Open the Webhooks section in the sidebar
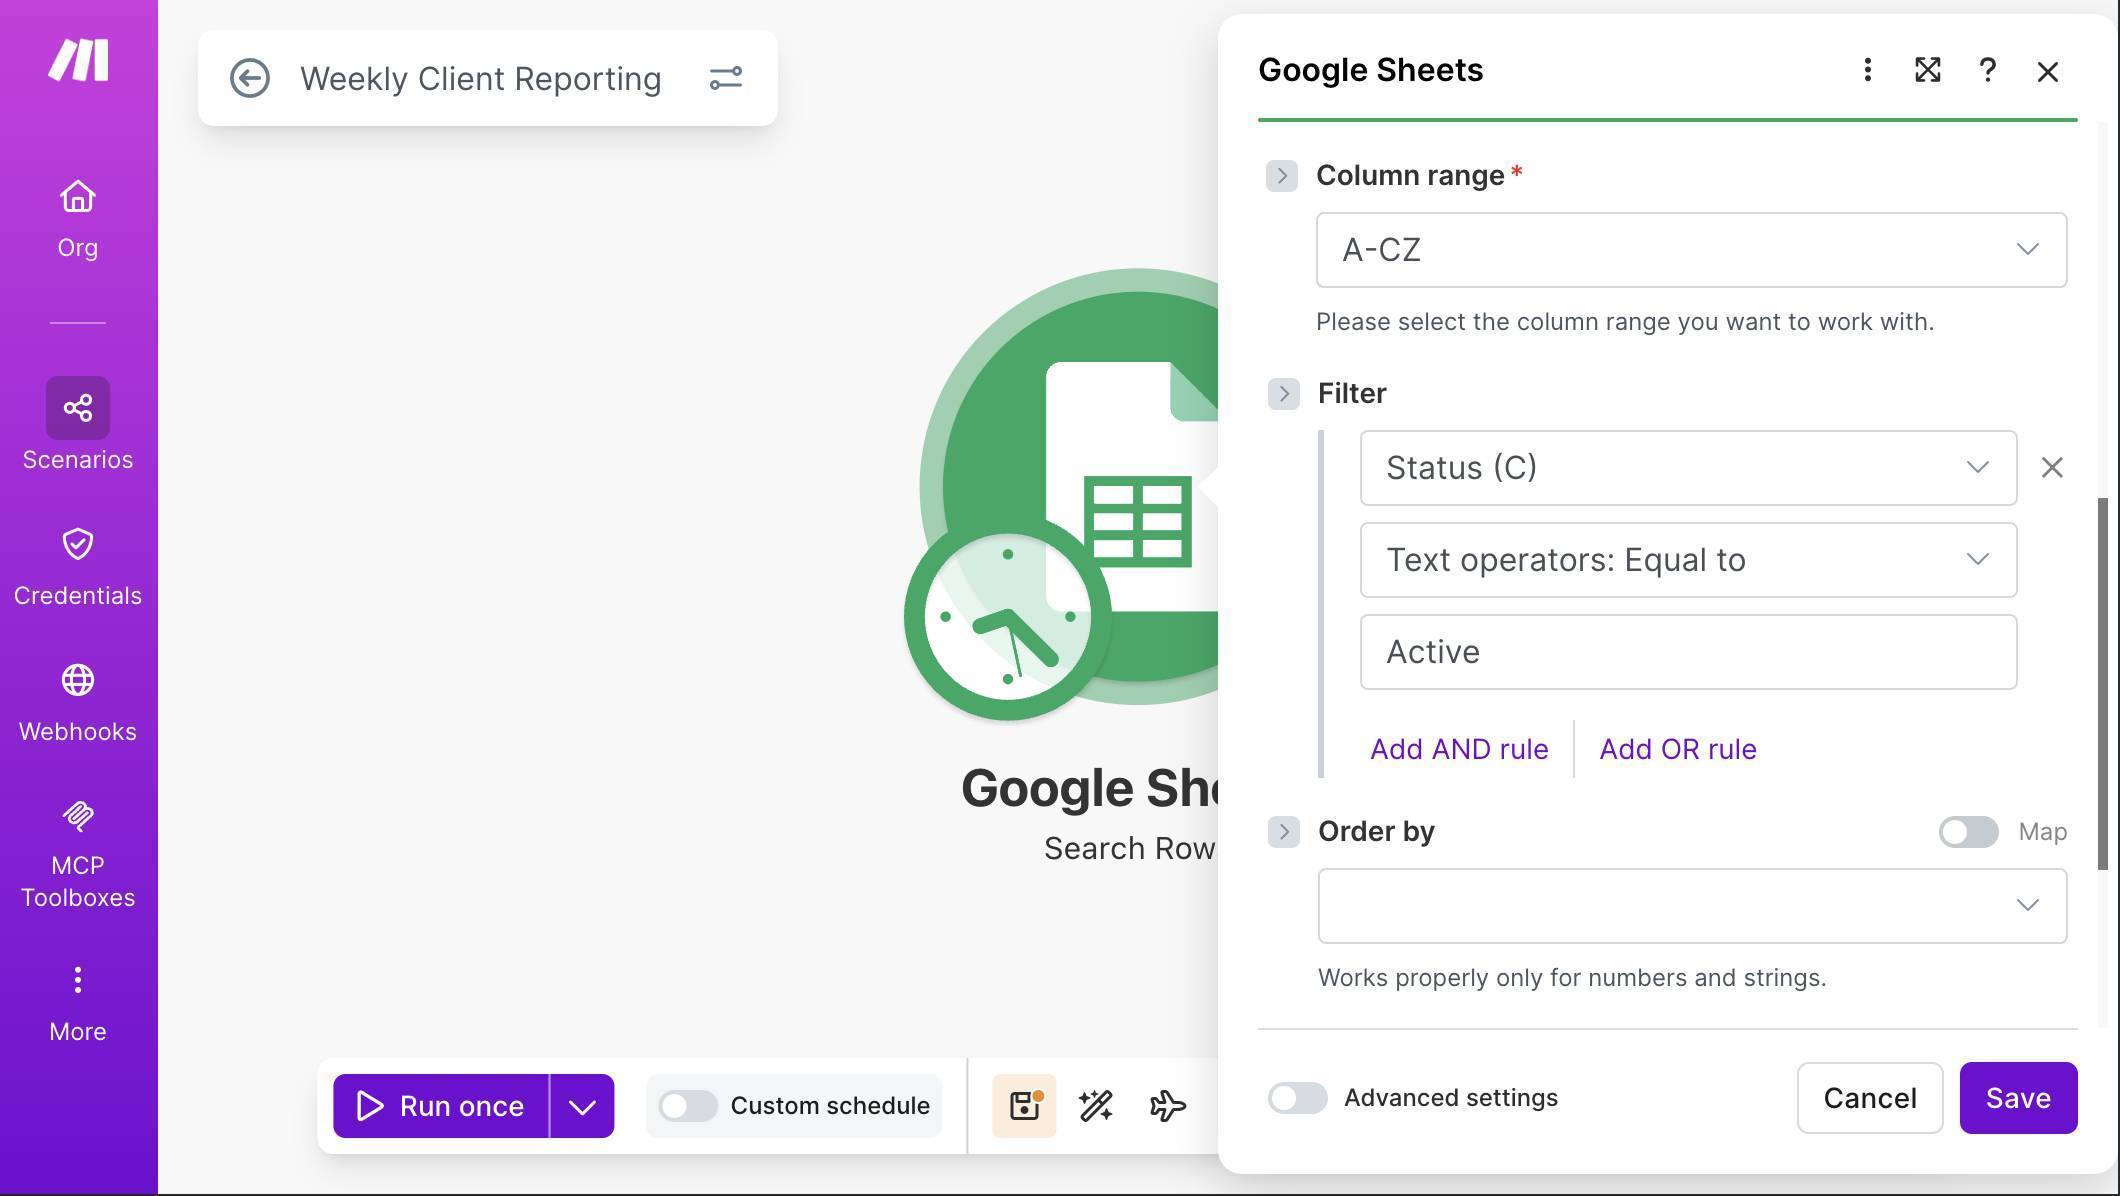The height and width of the screenshot is (1196, 2120). [77, 680]
